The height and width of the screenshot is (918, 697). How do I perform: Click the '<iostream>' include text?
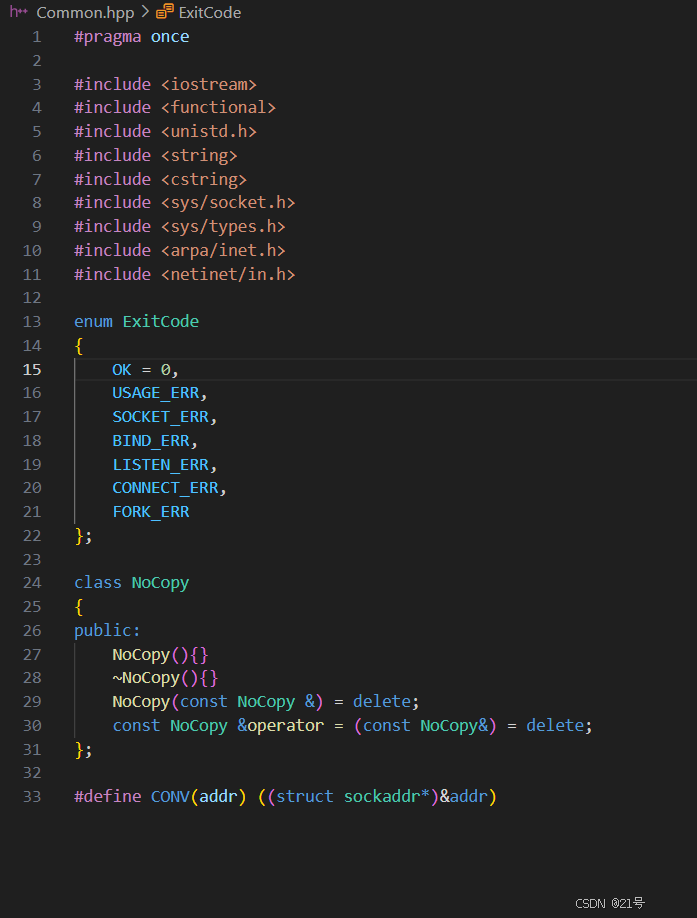[x=209, y=84]
